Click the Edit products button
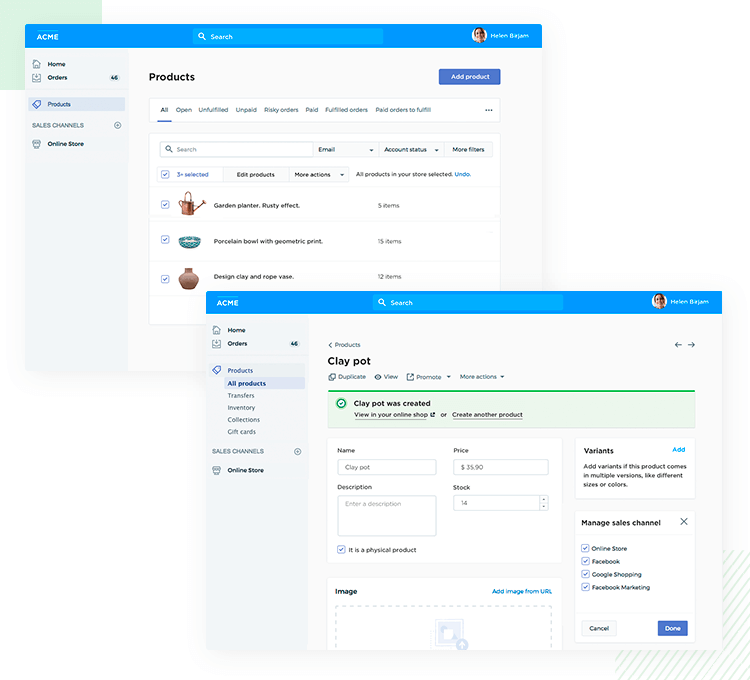The width and height of the screenshot is (750, 680). (256, 175)
